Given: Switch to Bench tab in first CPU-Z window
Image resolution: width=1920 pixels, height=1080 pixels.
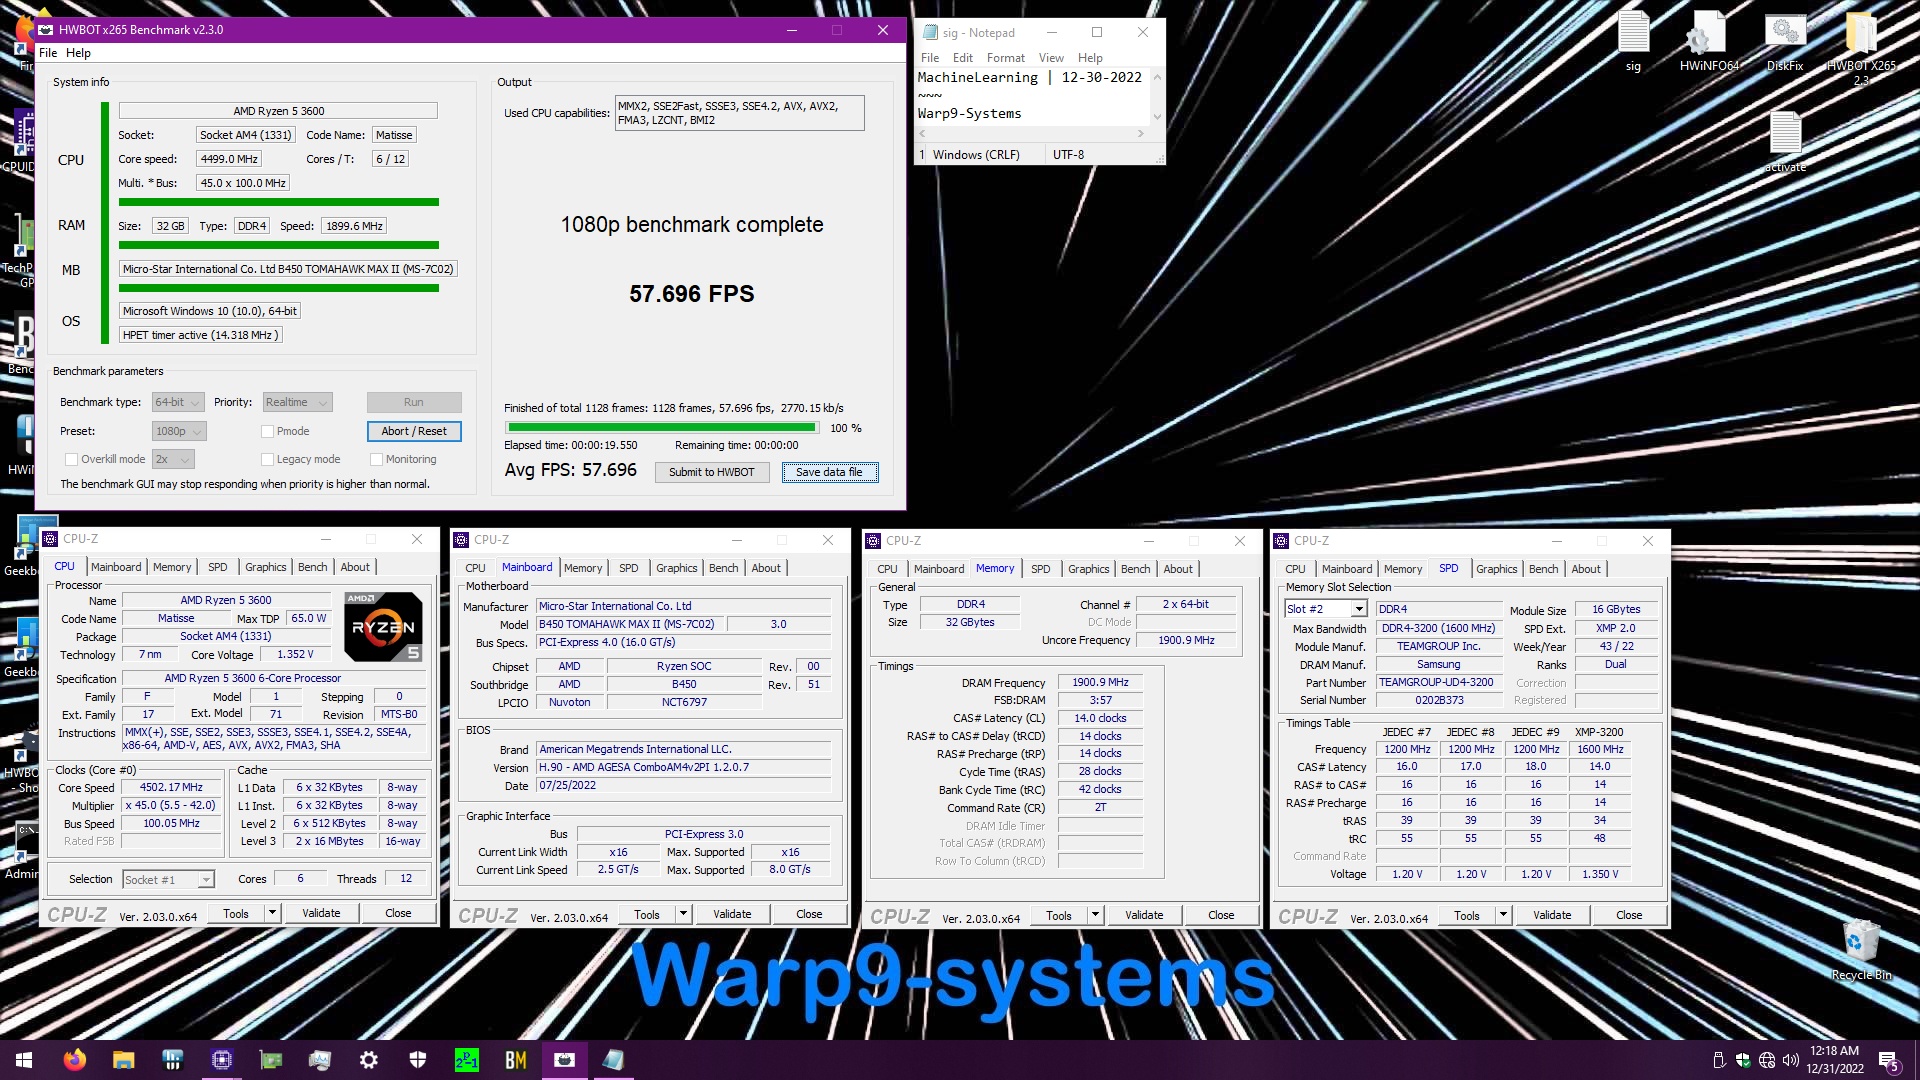Looking at the screenshot, I should point(312,567).
